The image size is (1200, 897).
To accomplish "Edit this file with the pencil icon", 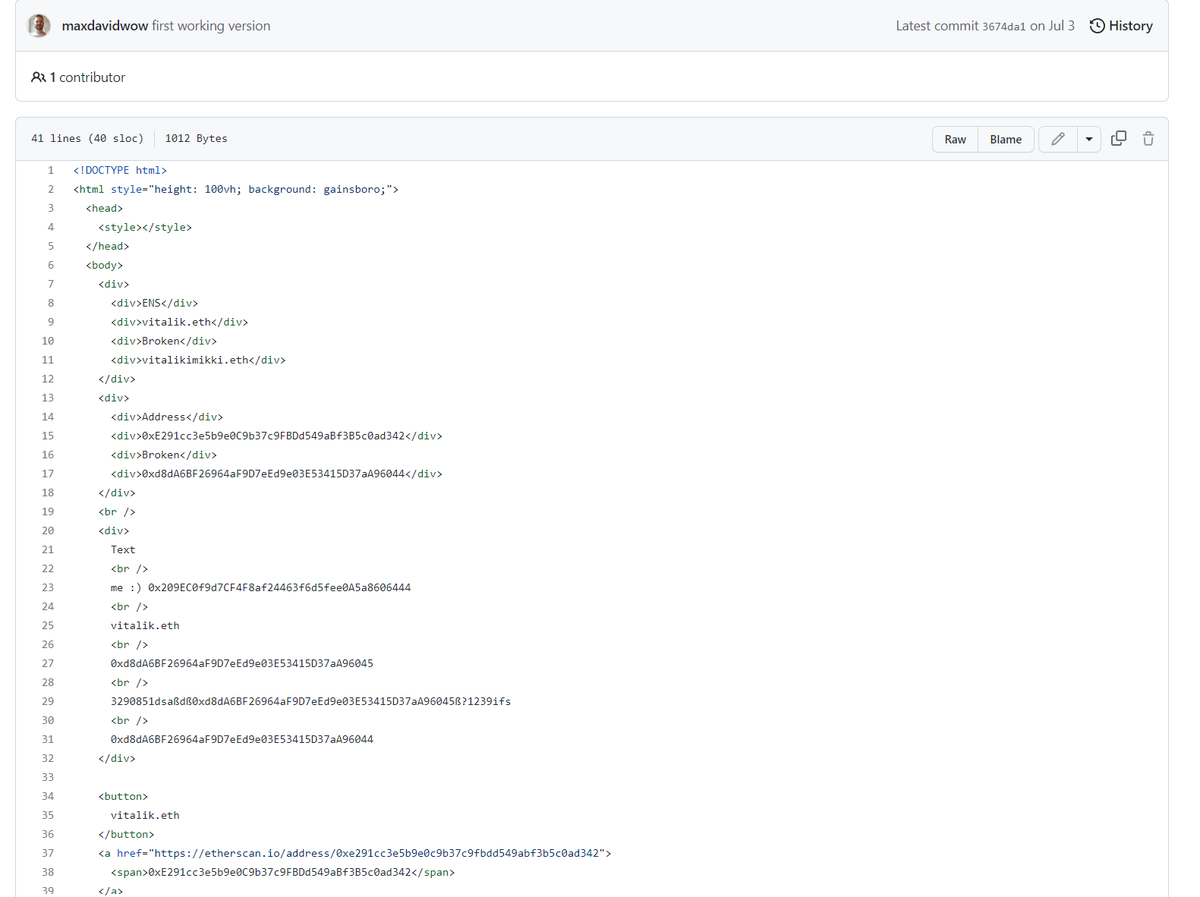I will coord(1057,139).
